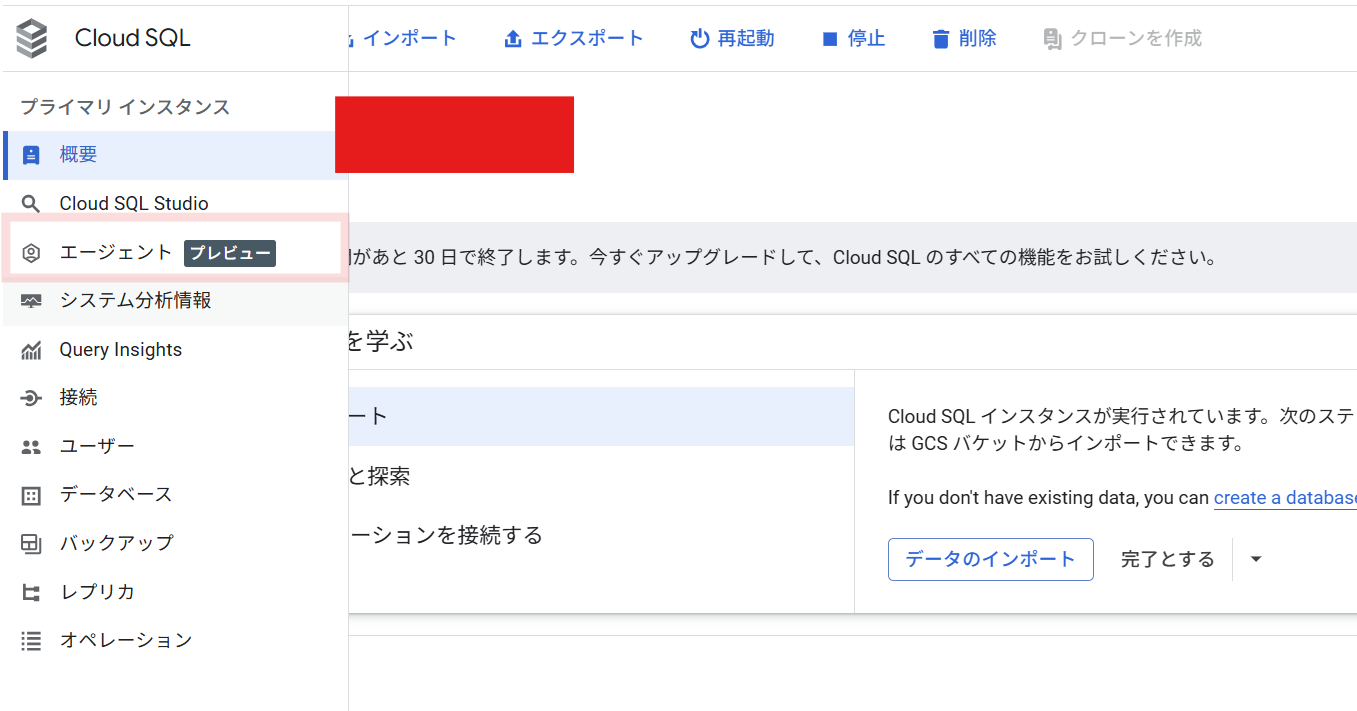Select the 概要 (Overview) sidebar icon

pyautogui.click(x=31, y=154)
